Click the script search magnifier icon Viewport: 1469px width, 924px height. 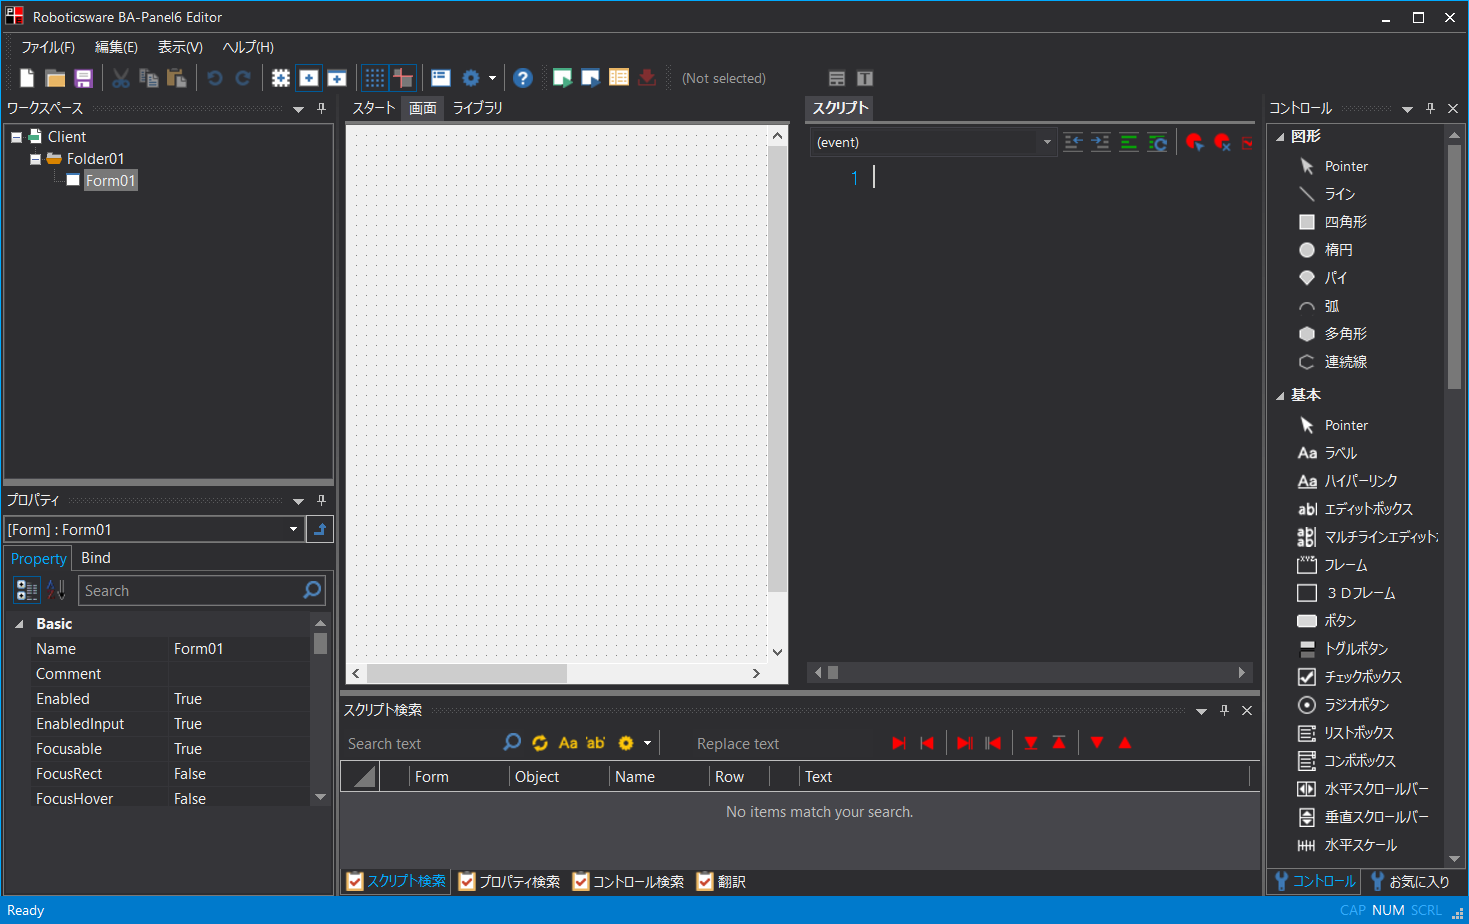click(512, 743)
